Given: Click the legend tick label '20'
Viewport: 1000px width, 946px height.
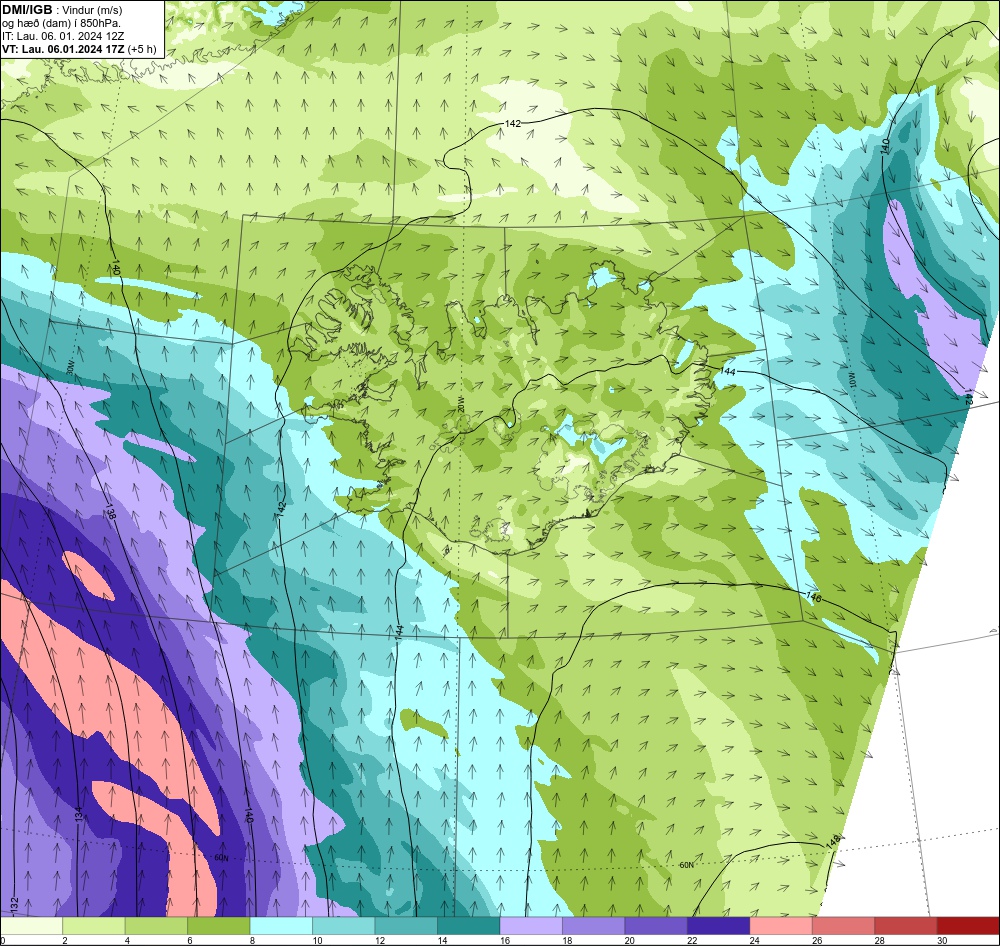Looking at the screenshot, I should (x=629, y=940).
